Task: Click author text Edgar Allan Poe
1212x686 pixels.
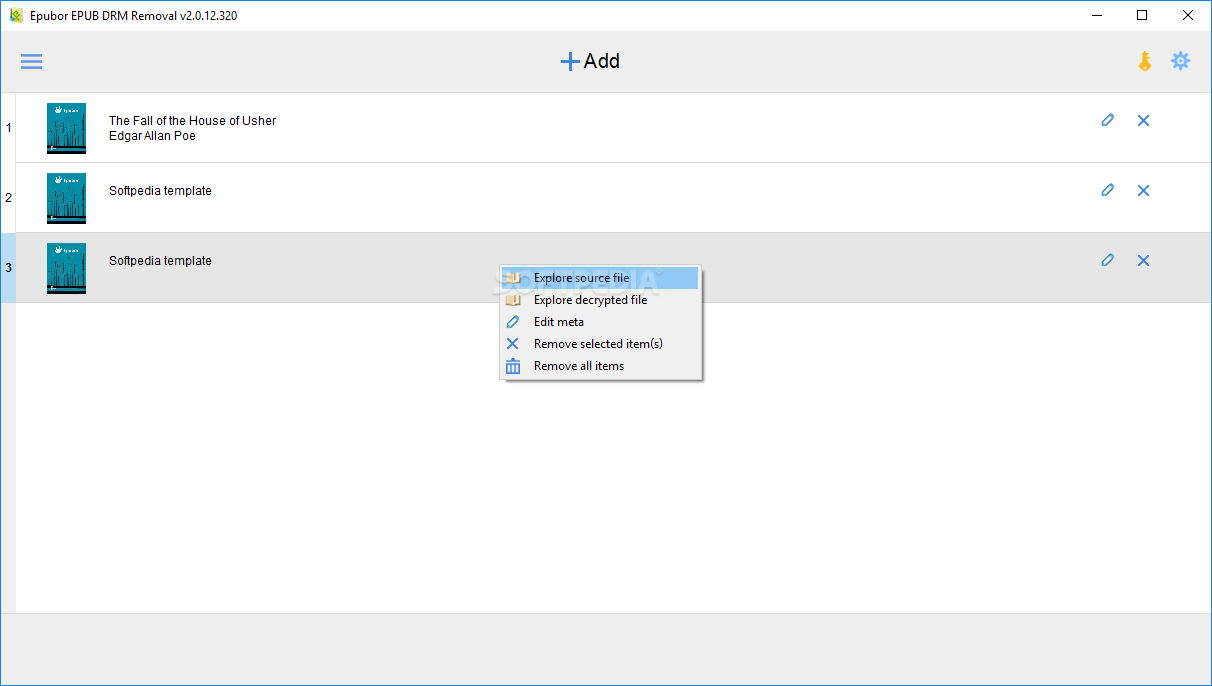Action: [x=152, y=136]
